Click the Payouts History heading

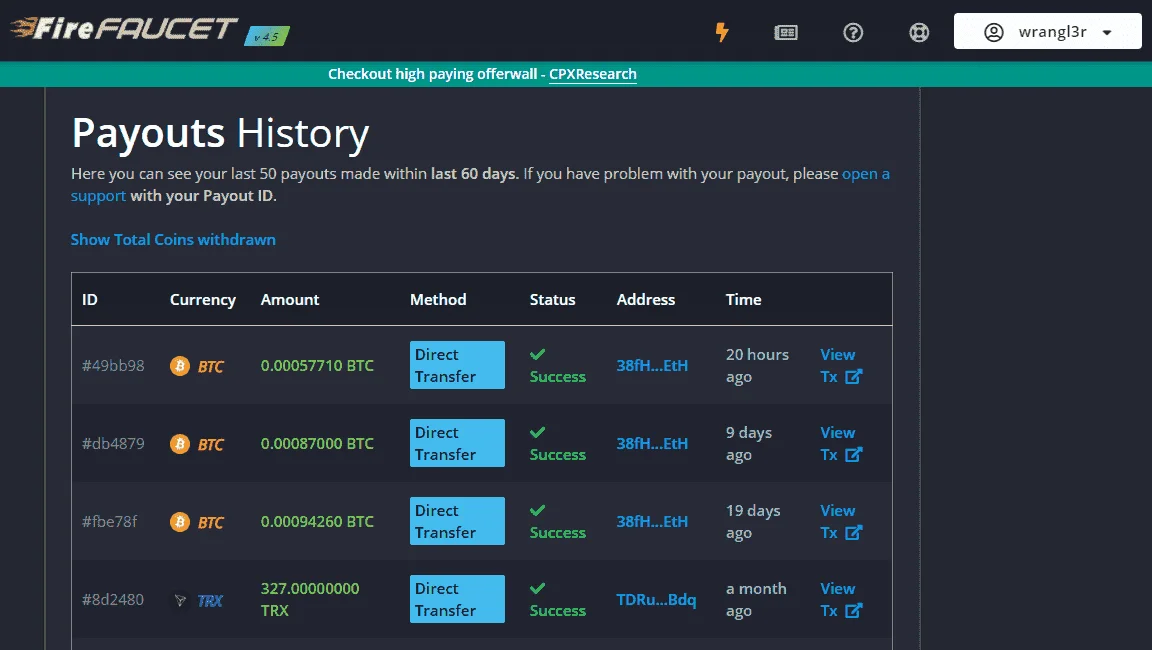pyautogui.click(x=220, y=134)
